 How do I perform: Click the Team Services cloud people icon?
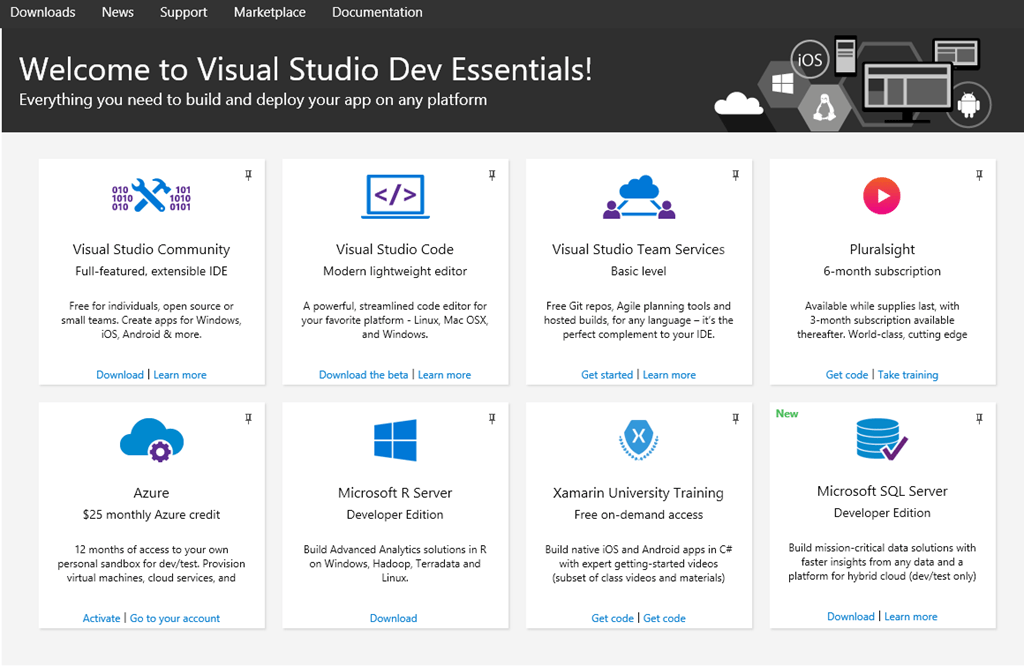(639, 197)
